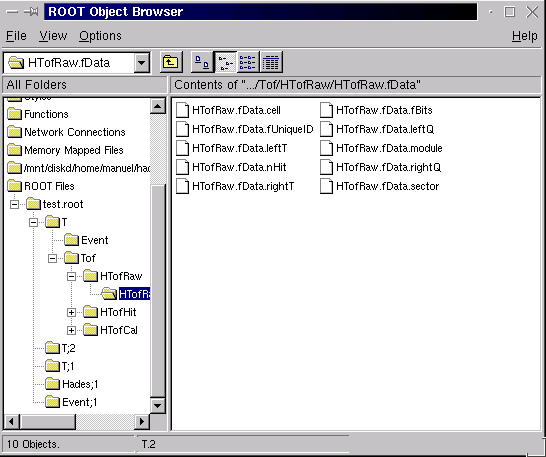Select the Network Connections folder
This screenshot has height=457, width=546.
(x=66, y=132)
